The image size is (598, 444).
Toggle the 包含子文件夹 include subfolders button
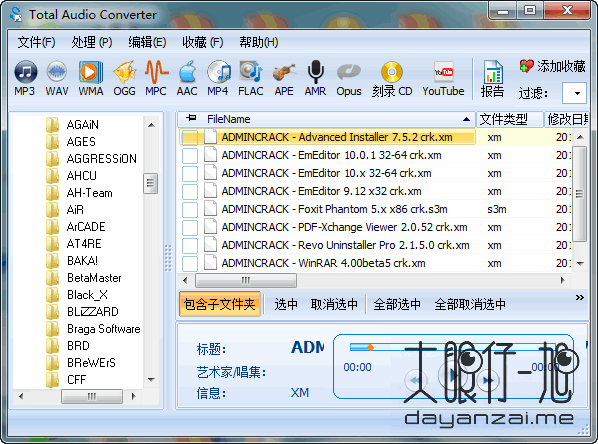220,304
